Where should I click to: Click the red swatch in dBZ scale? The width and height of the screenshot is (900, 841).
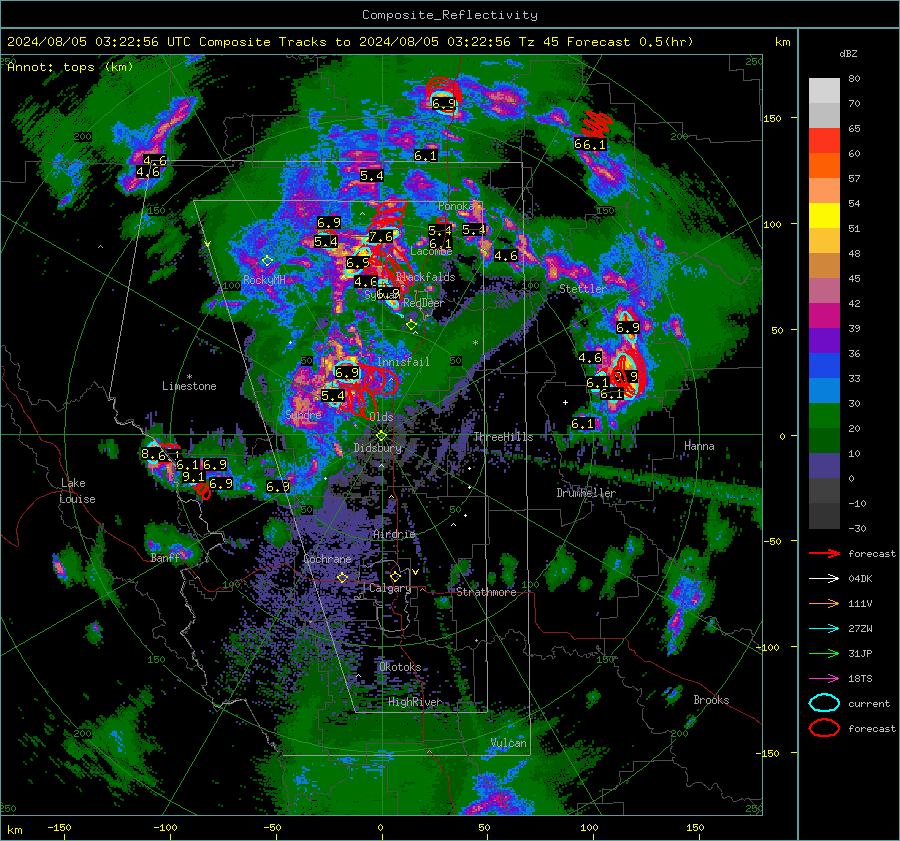click(824, 141)
